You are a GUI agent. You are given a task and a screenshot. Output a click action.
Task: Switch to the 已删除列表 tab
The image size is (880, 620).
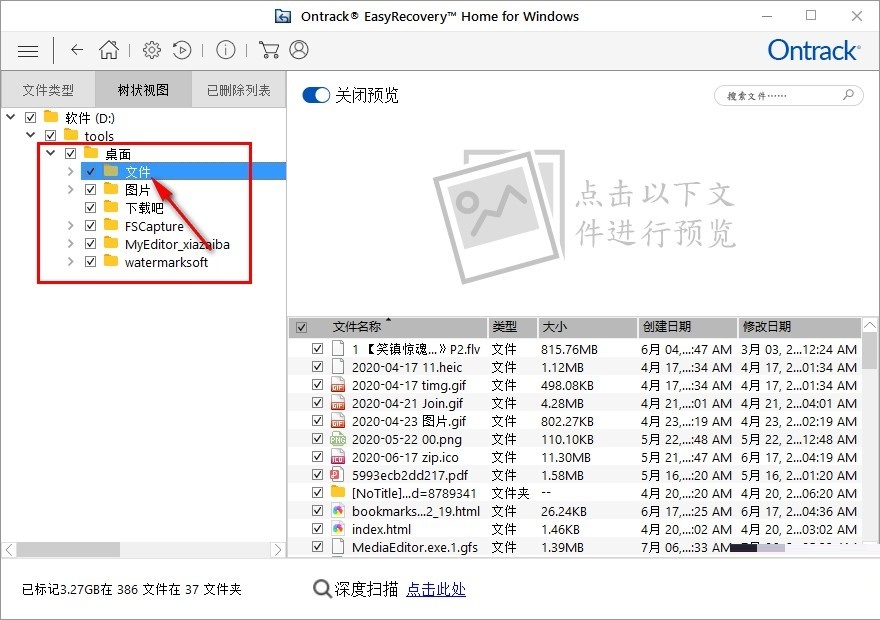pyautogui.click(x=238, y=90)
